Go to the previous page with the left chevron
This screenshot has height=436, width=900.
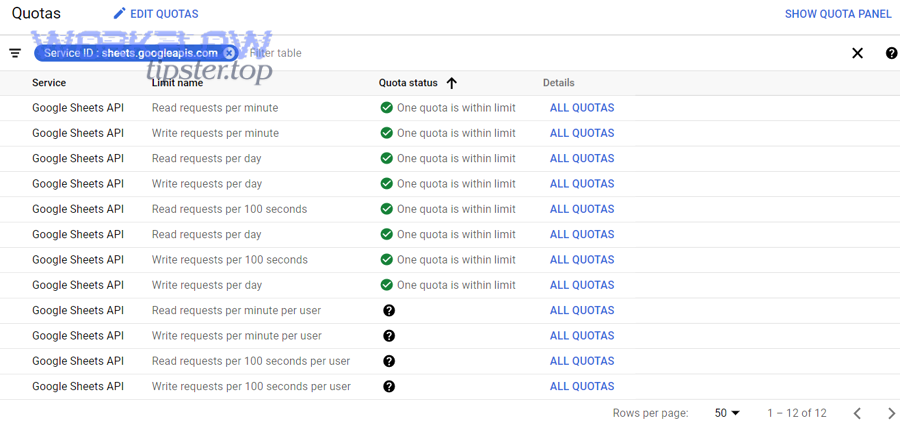pos(857,413)
